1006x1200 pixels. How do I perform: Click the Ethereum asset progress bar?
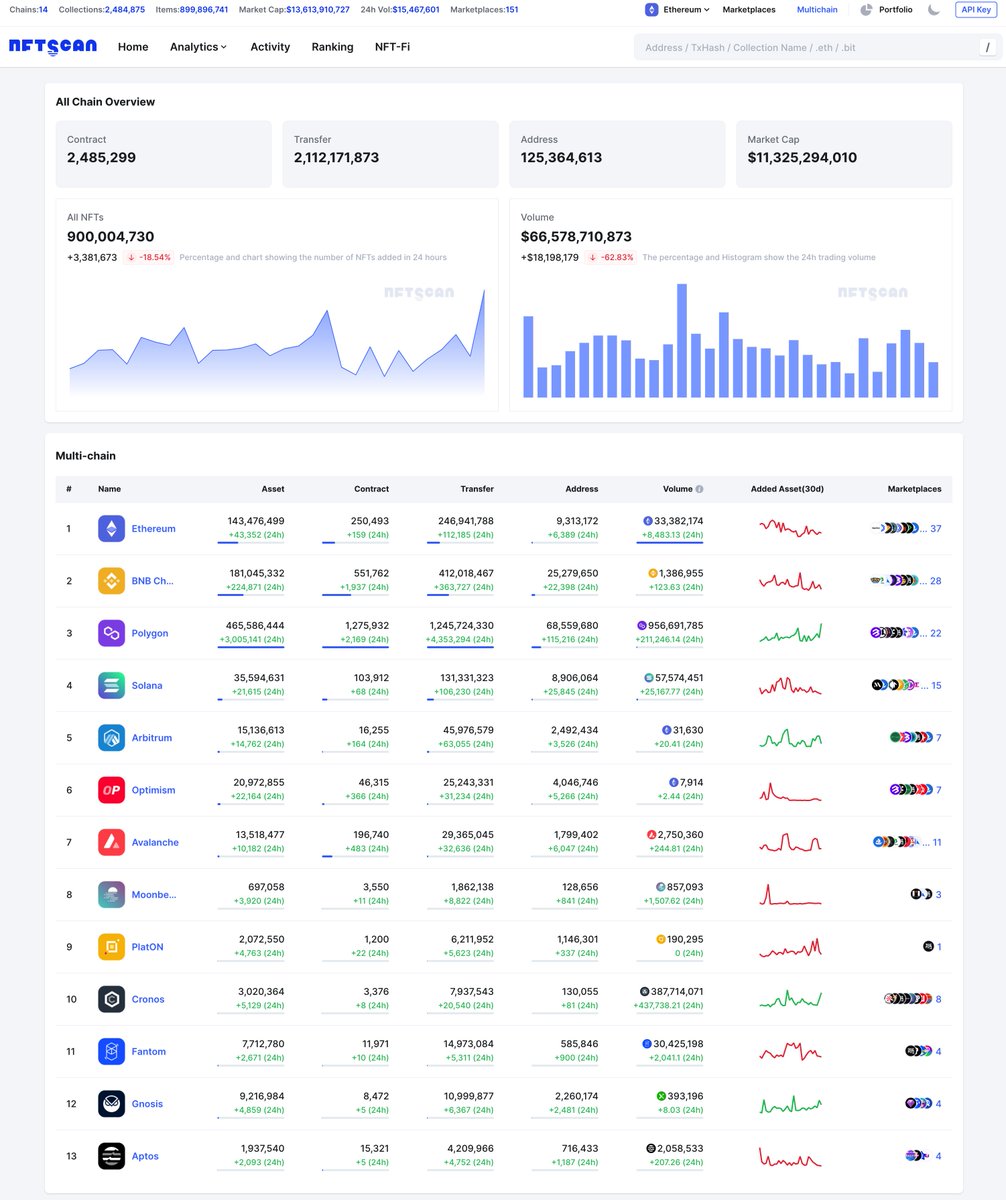click(250, 543)
